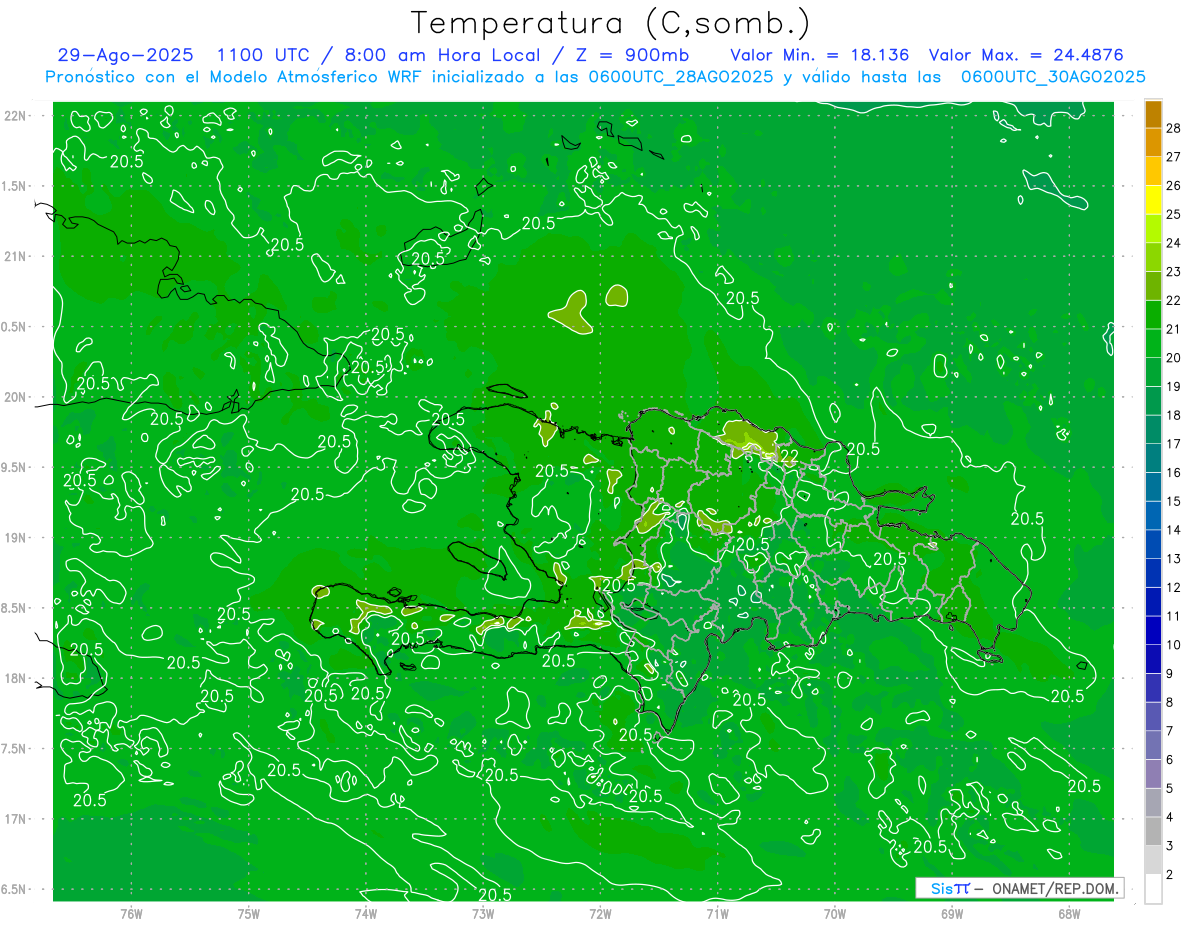Click the "20N" latitude axis label
The width and height of the screenshot is (1200, 927).
(x=15, y=397)
